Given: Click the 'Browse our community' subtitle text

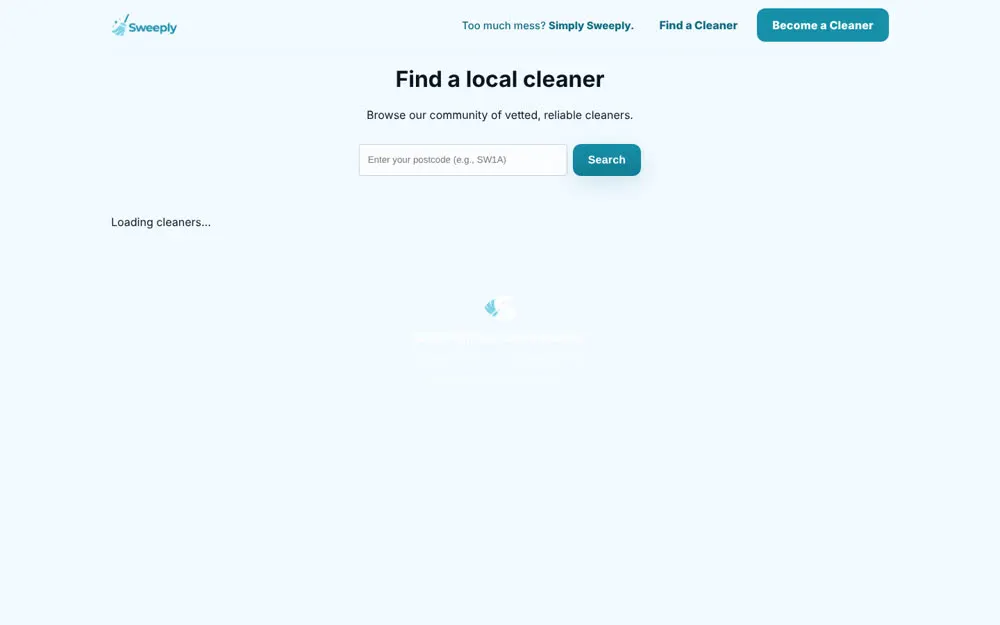Looking at the screenshot, I should coord(499,115).
